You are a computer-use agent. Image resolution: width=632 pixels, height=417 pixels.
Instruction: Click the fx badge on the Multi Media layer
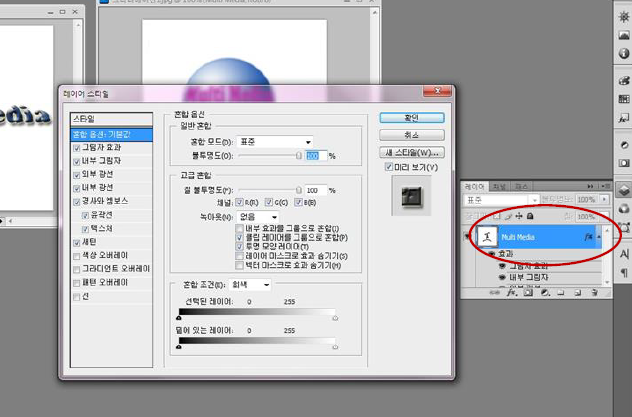(588, 237)
